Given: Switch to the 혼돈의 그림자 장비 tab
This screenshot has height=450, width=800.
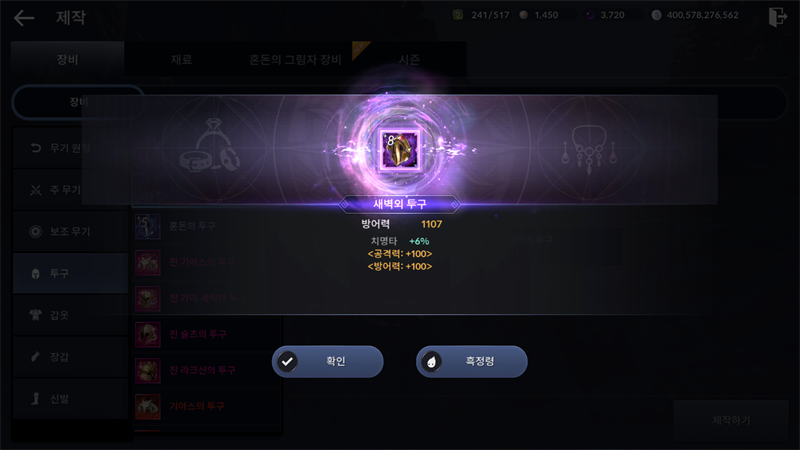Looking at the screenshot, I should coord(295,60).
